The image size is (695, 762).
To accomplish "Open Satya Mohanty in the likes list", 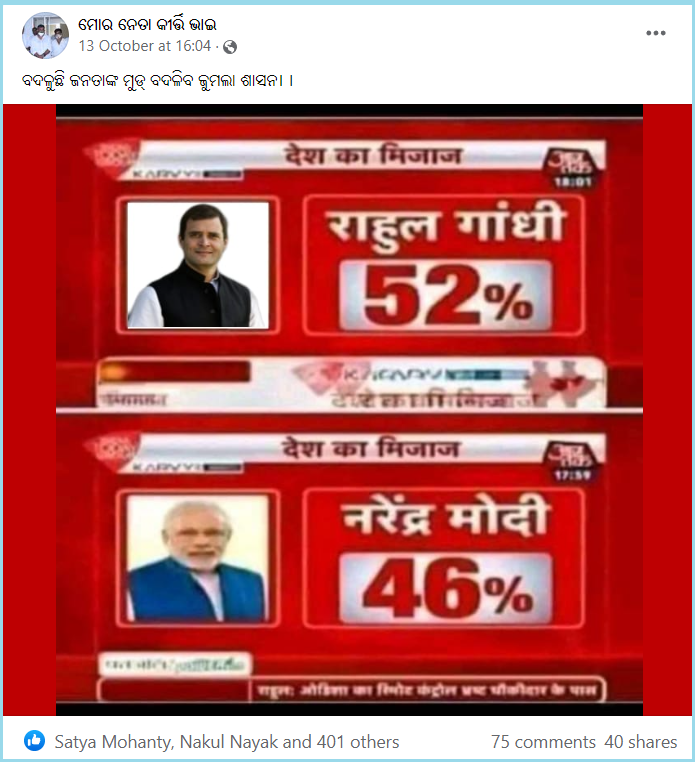I will (x=113, y=742).
